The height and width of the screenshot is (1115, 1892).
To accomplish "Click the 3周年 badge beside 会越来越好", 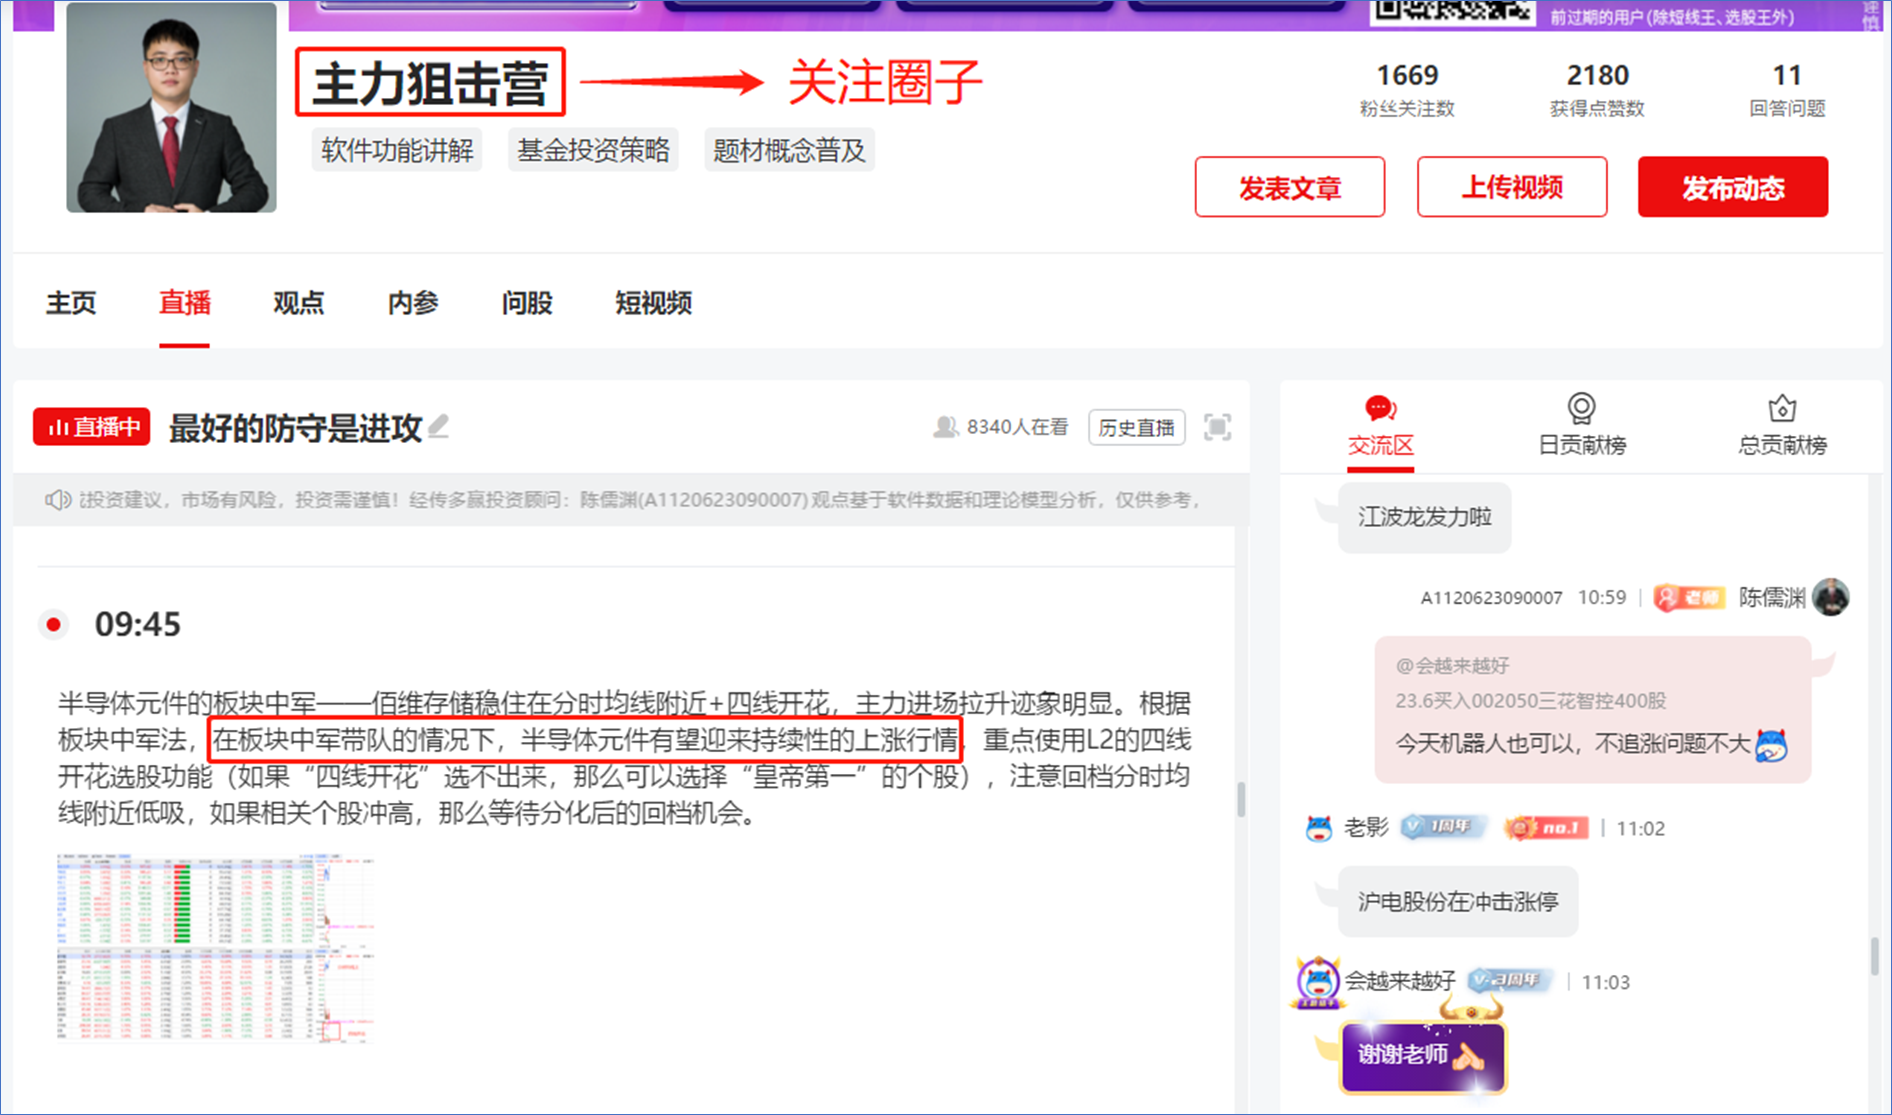I will tap(1510, 980).
